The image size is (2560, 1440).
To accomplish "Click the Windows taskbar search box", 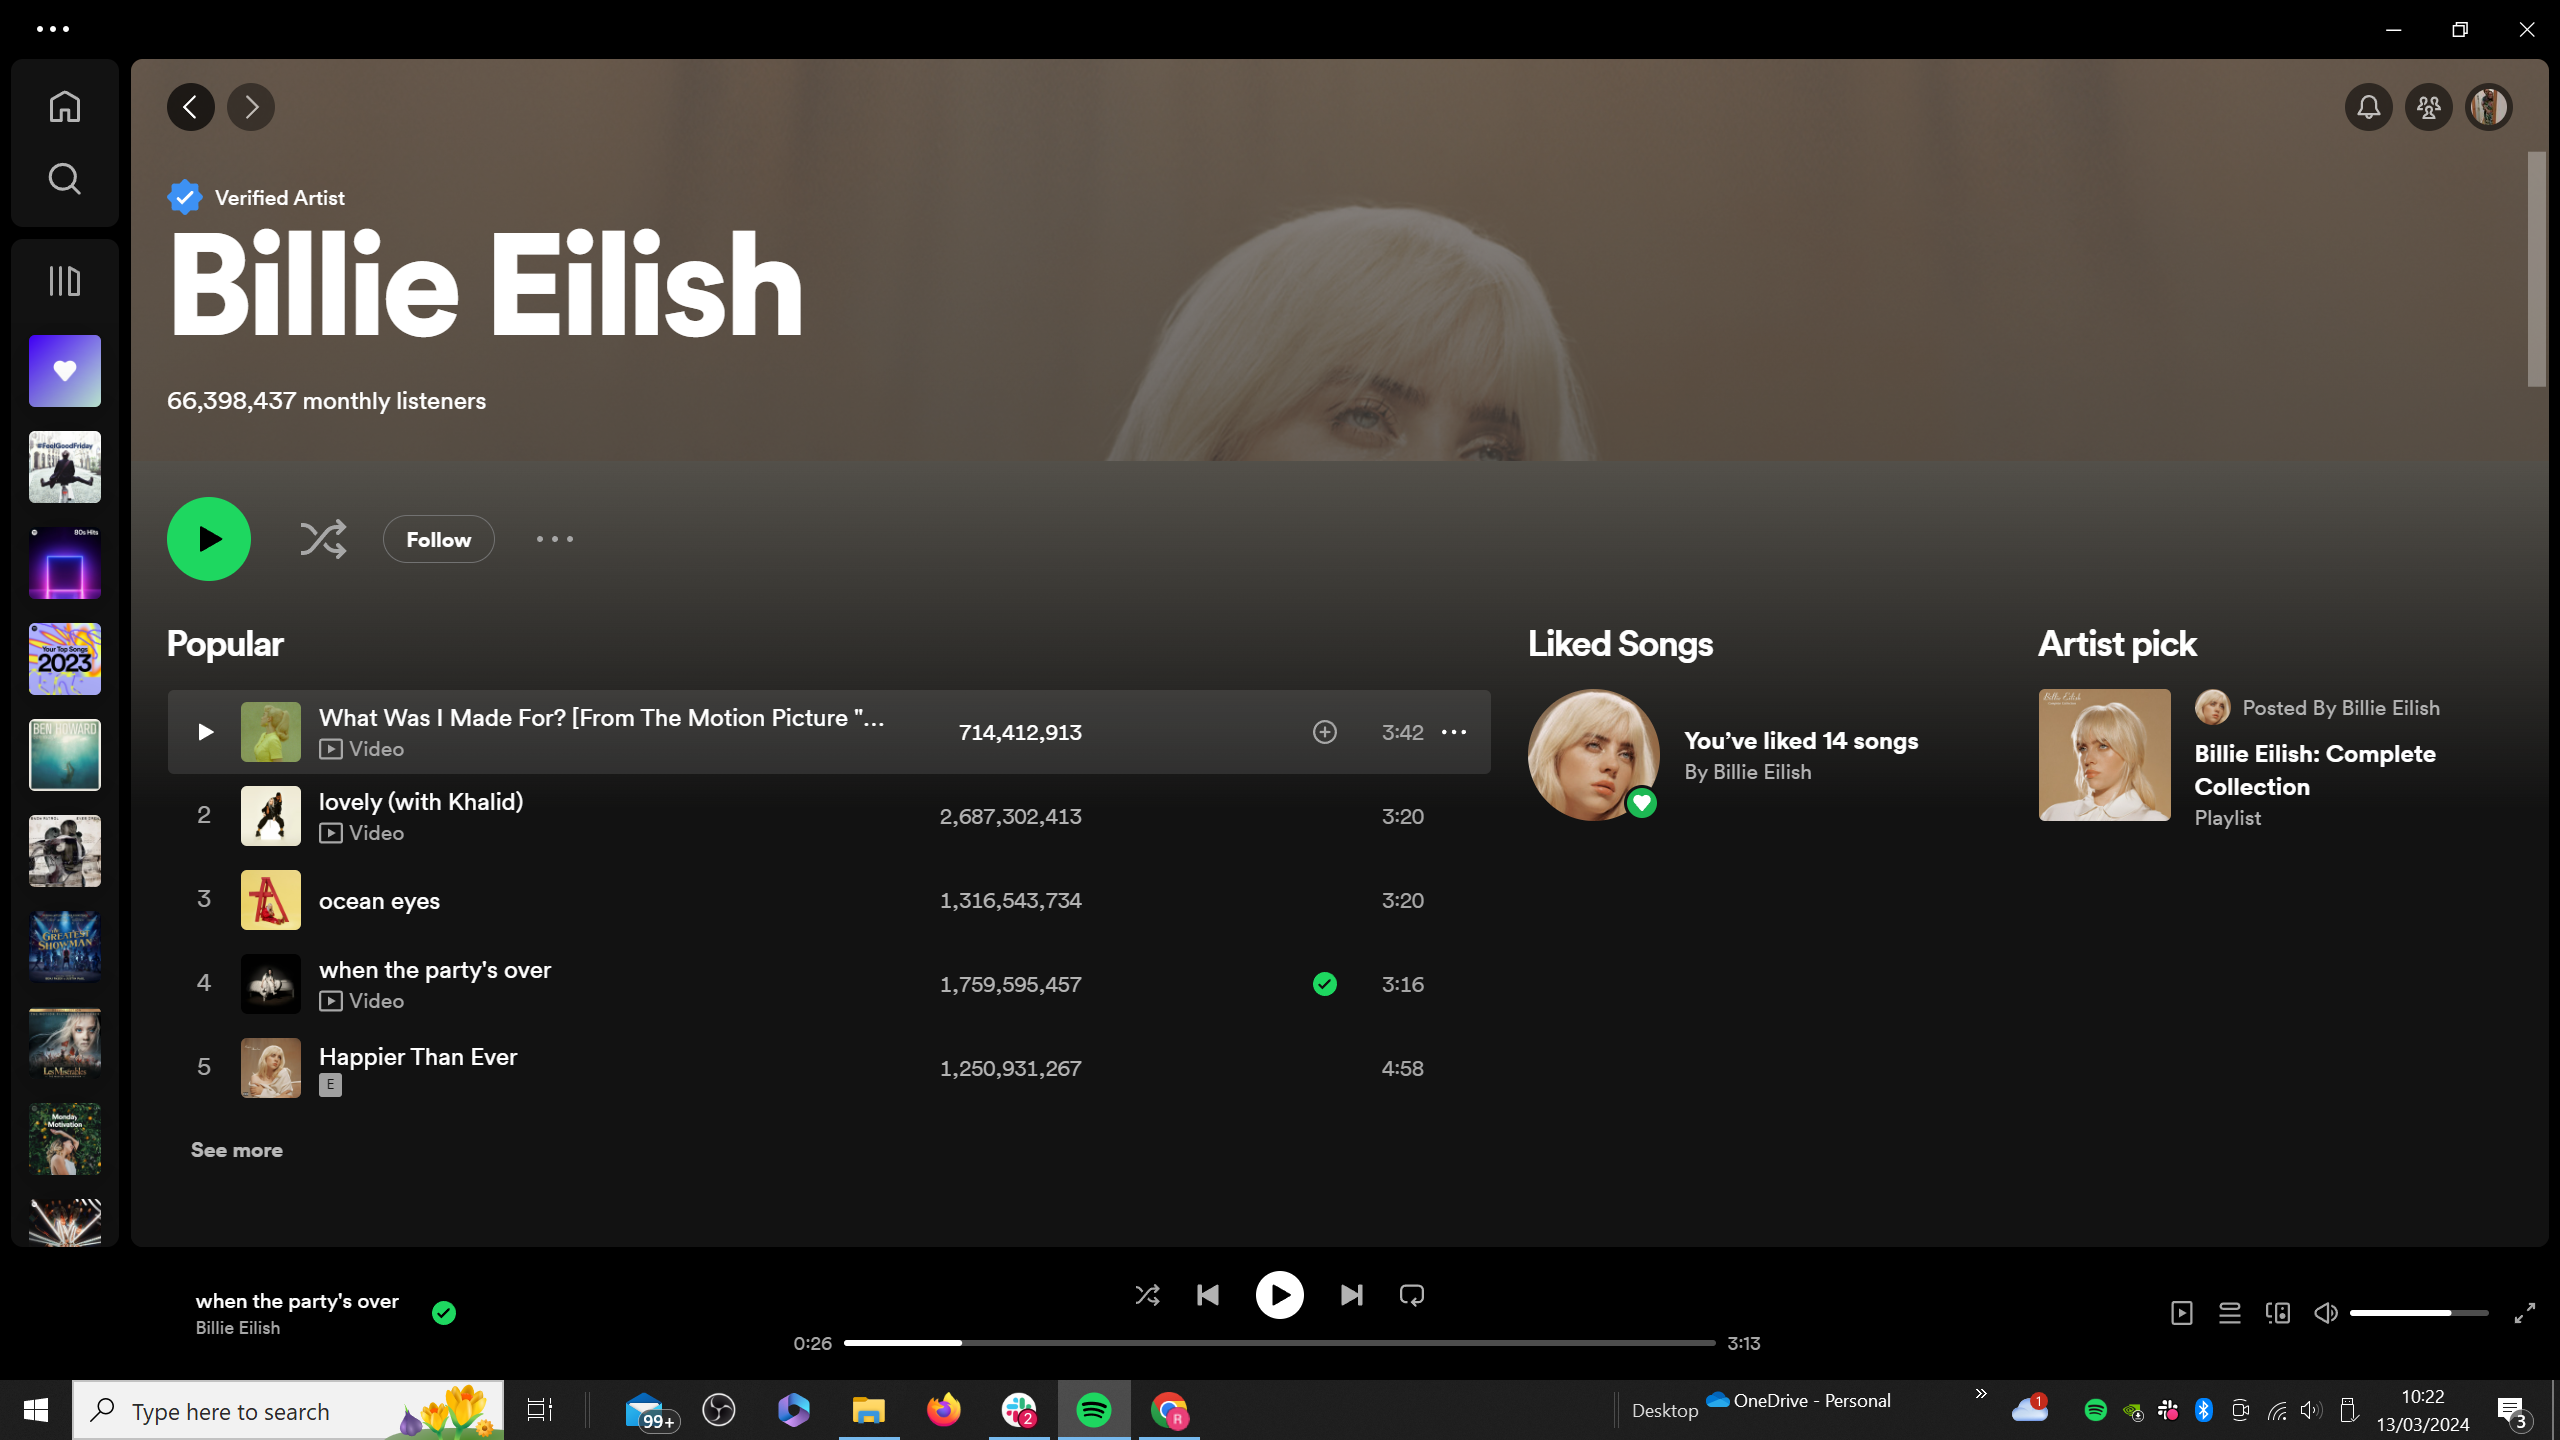I will point(288,1410).
